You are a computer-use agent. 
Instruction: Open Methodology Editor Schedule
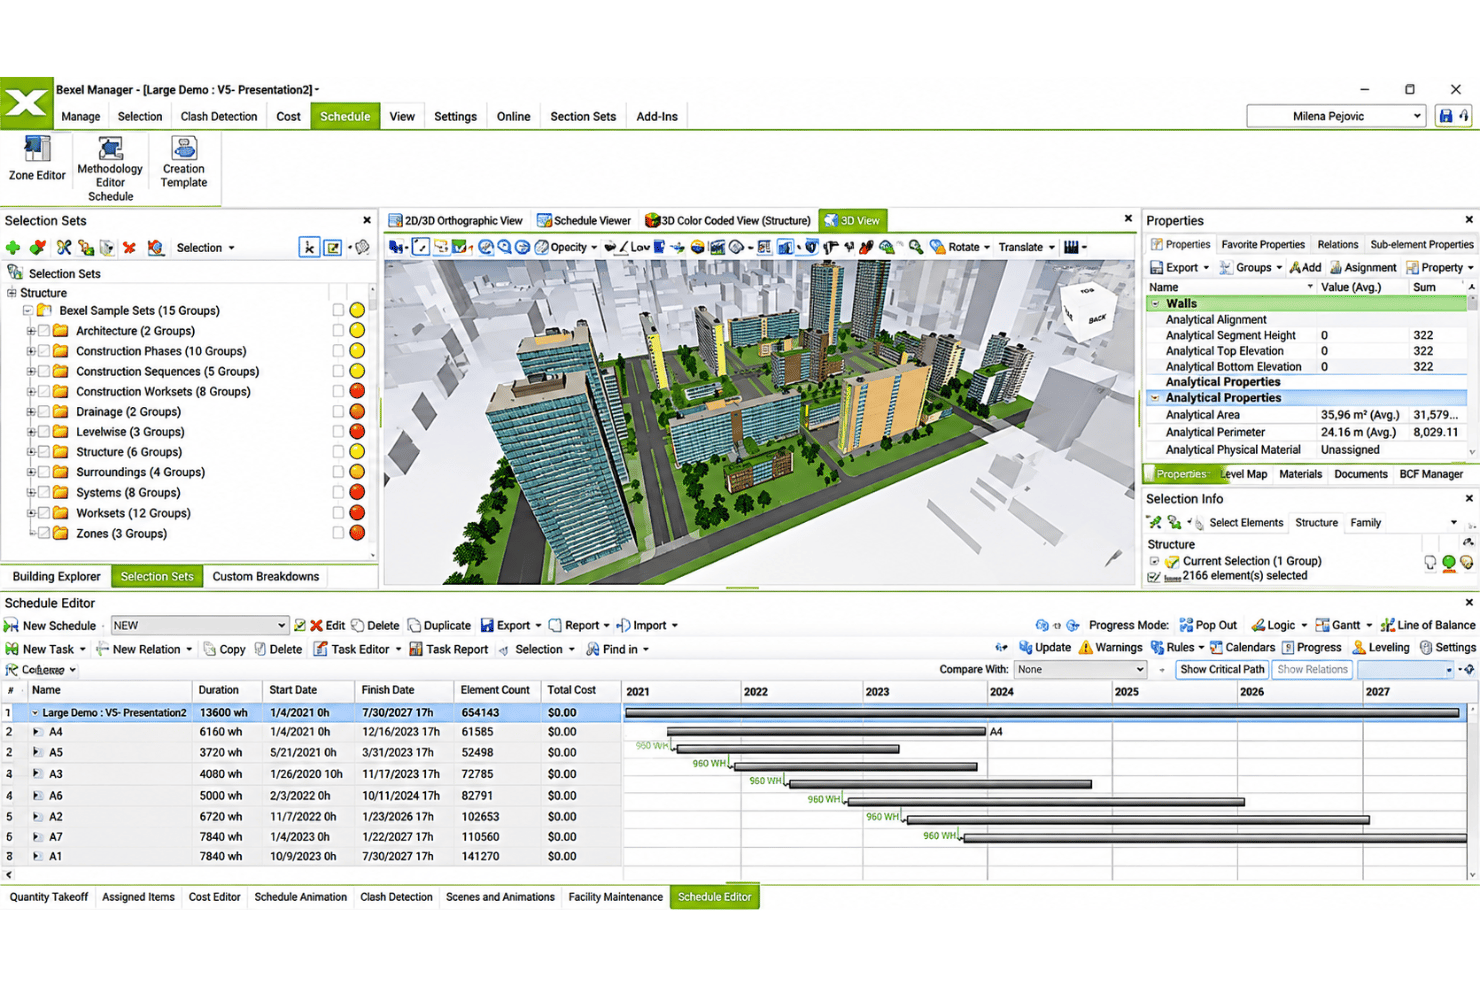pyautogui.click(x=110, y=169)
